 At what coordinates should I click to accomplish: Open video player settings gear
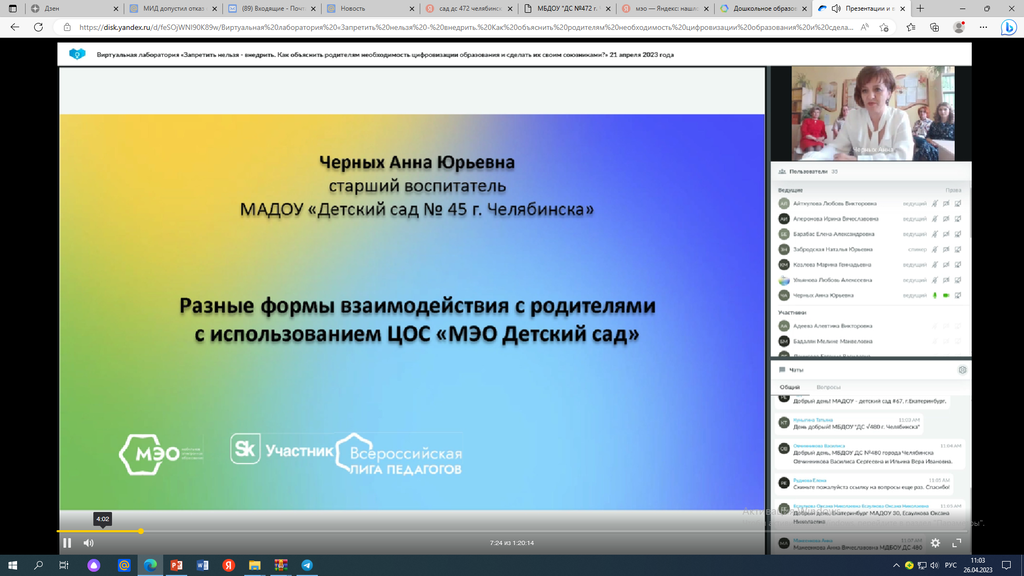(x=935, y=543)
